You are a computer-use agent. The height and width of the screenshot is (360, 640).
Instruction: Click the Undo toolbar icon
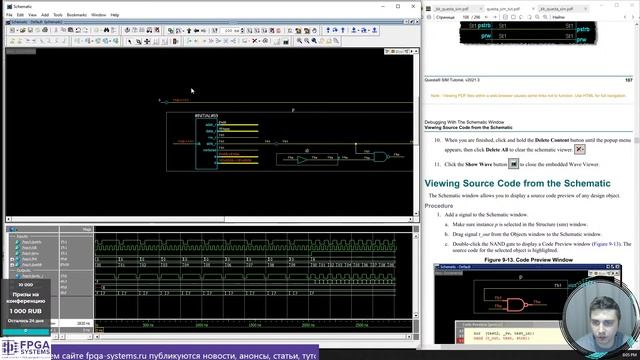[78, 30]
